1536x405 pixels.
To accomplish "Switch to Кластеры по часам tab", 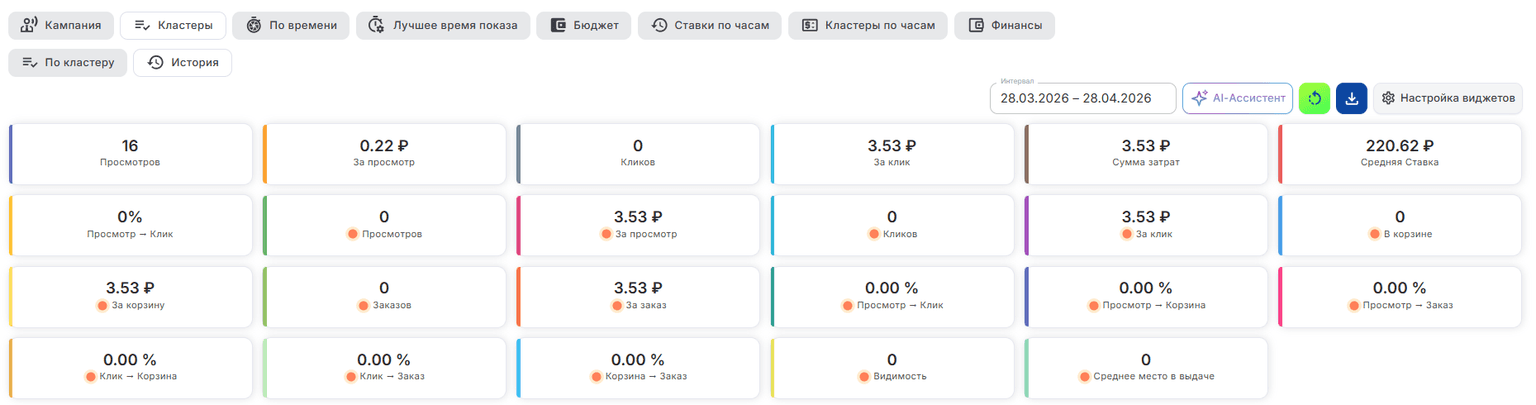I will (868, 25).
